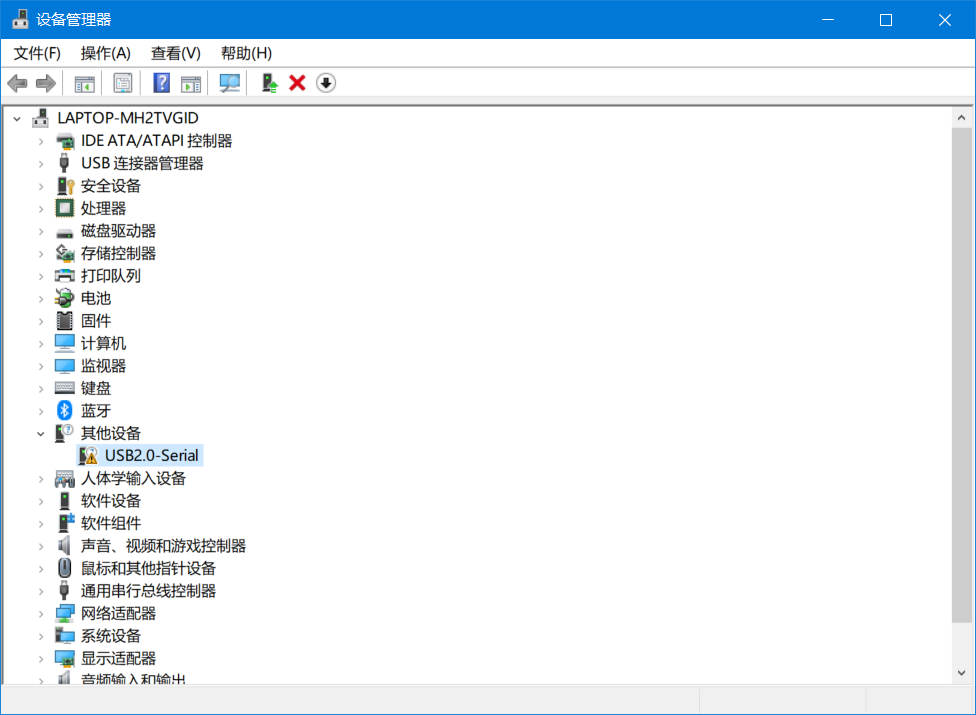
Task: Expand the 人体学输入设备 category
Action: click(x=41, y=479)
